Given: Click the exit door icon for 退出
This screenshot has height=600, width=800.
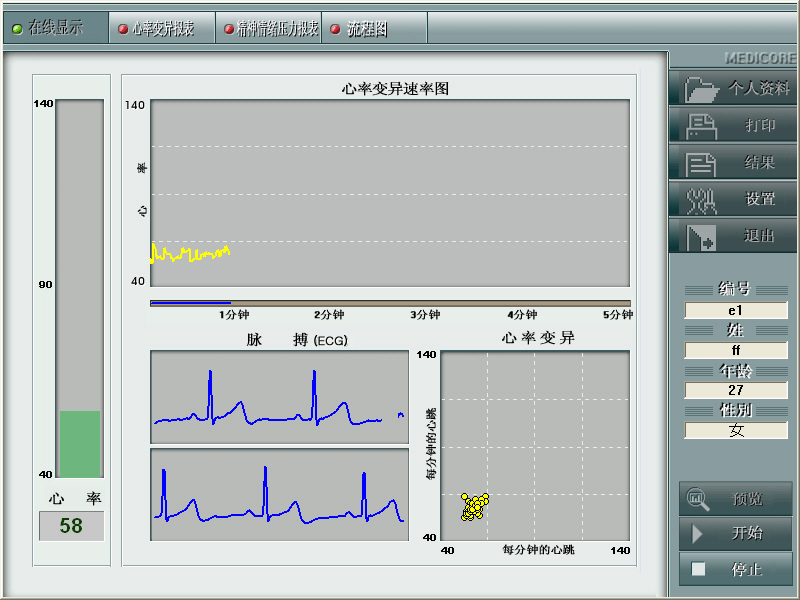Looking at the screenshot, I should 702,237.
